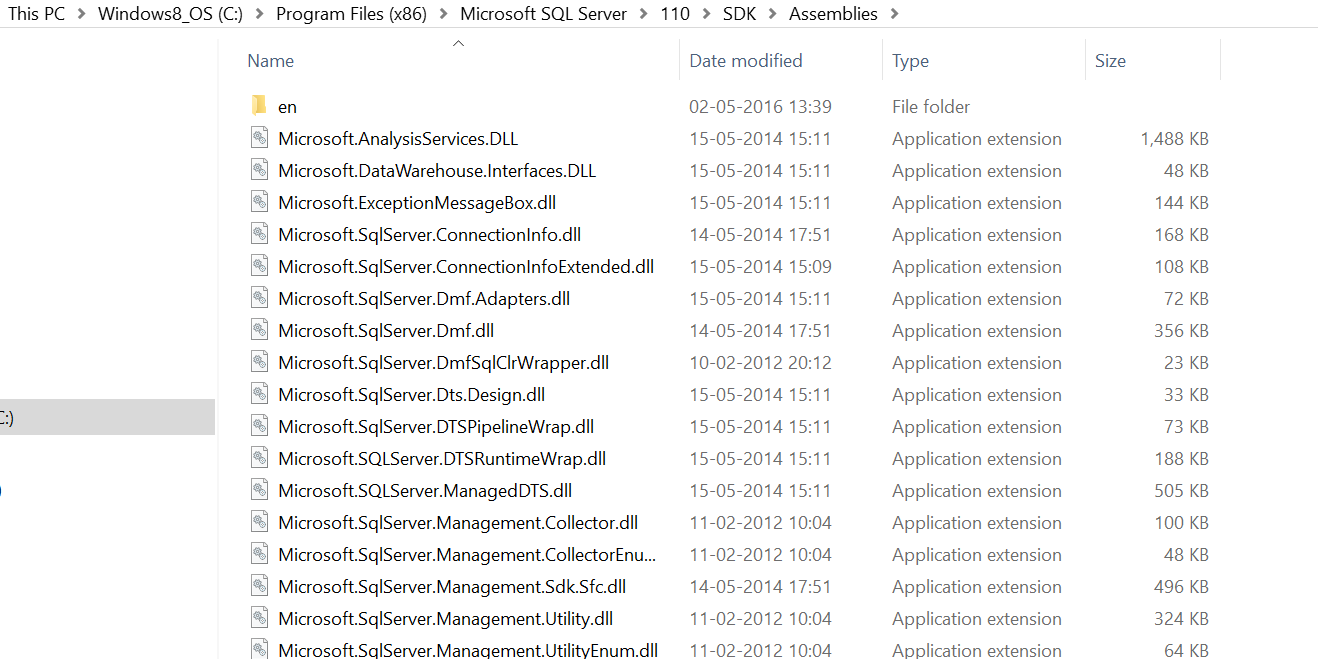Select Microsoft.DataWarehouse.Interfaces.DLL file name
1318x659 pixels.
pos(437,171)
